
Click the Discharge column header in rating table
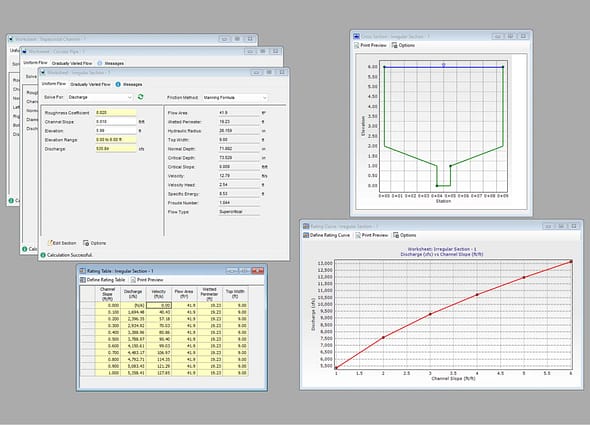pyautogui.click(x=133, y=294)
